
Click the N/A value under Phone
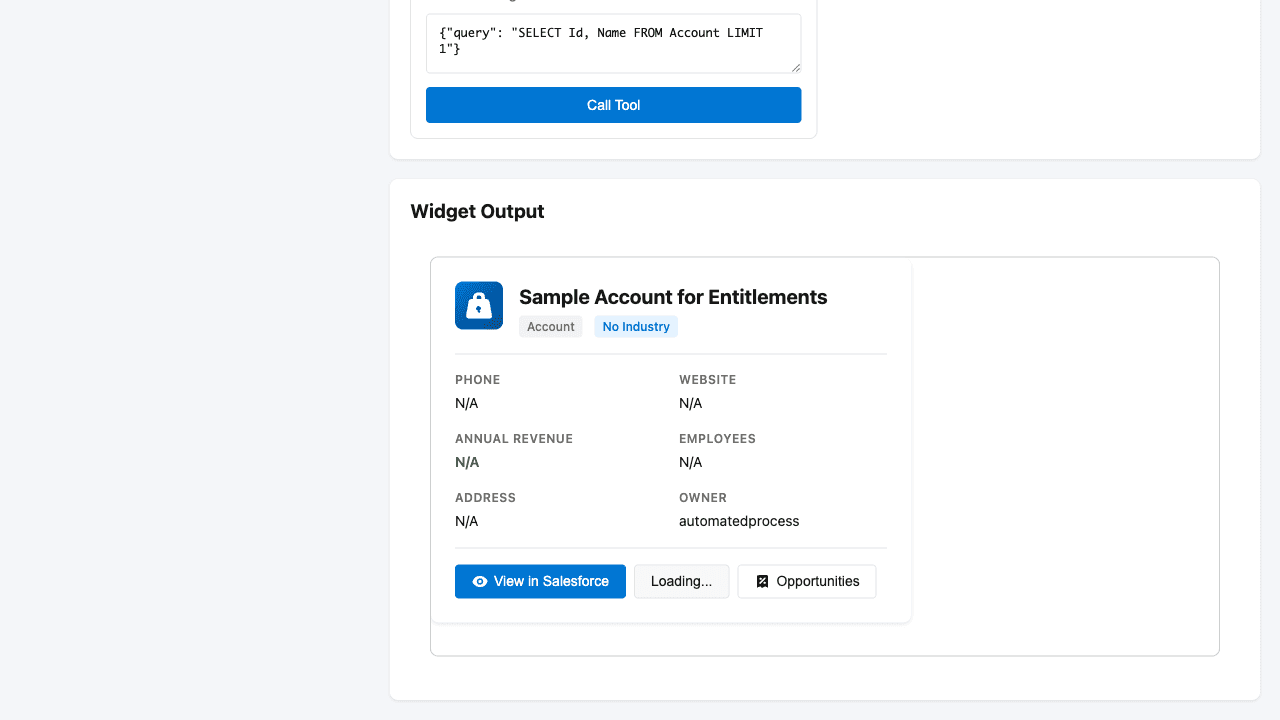467,403
